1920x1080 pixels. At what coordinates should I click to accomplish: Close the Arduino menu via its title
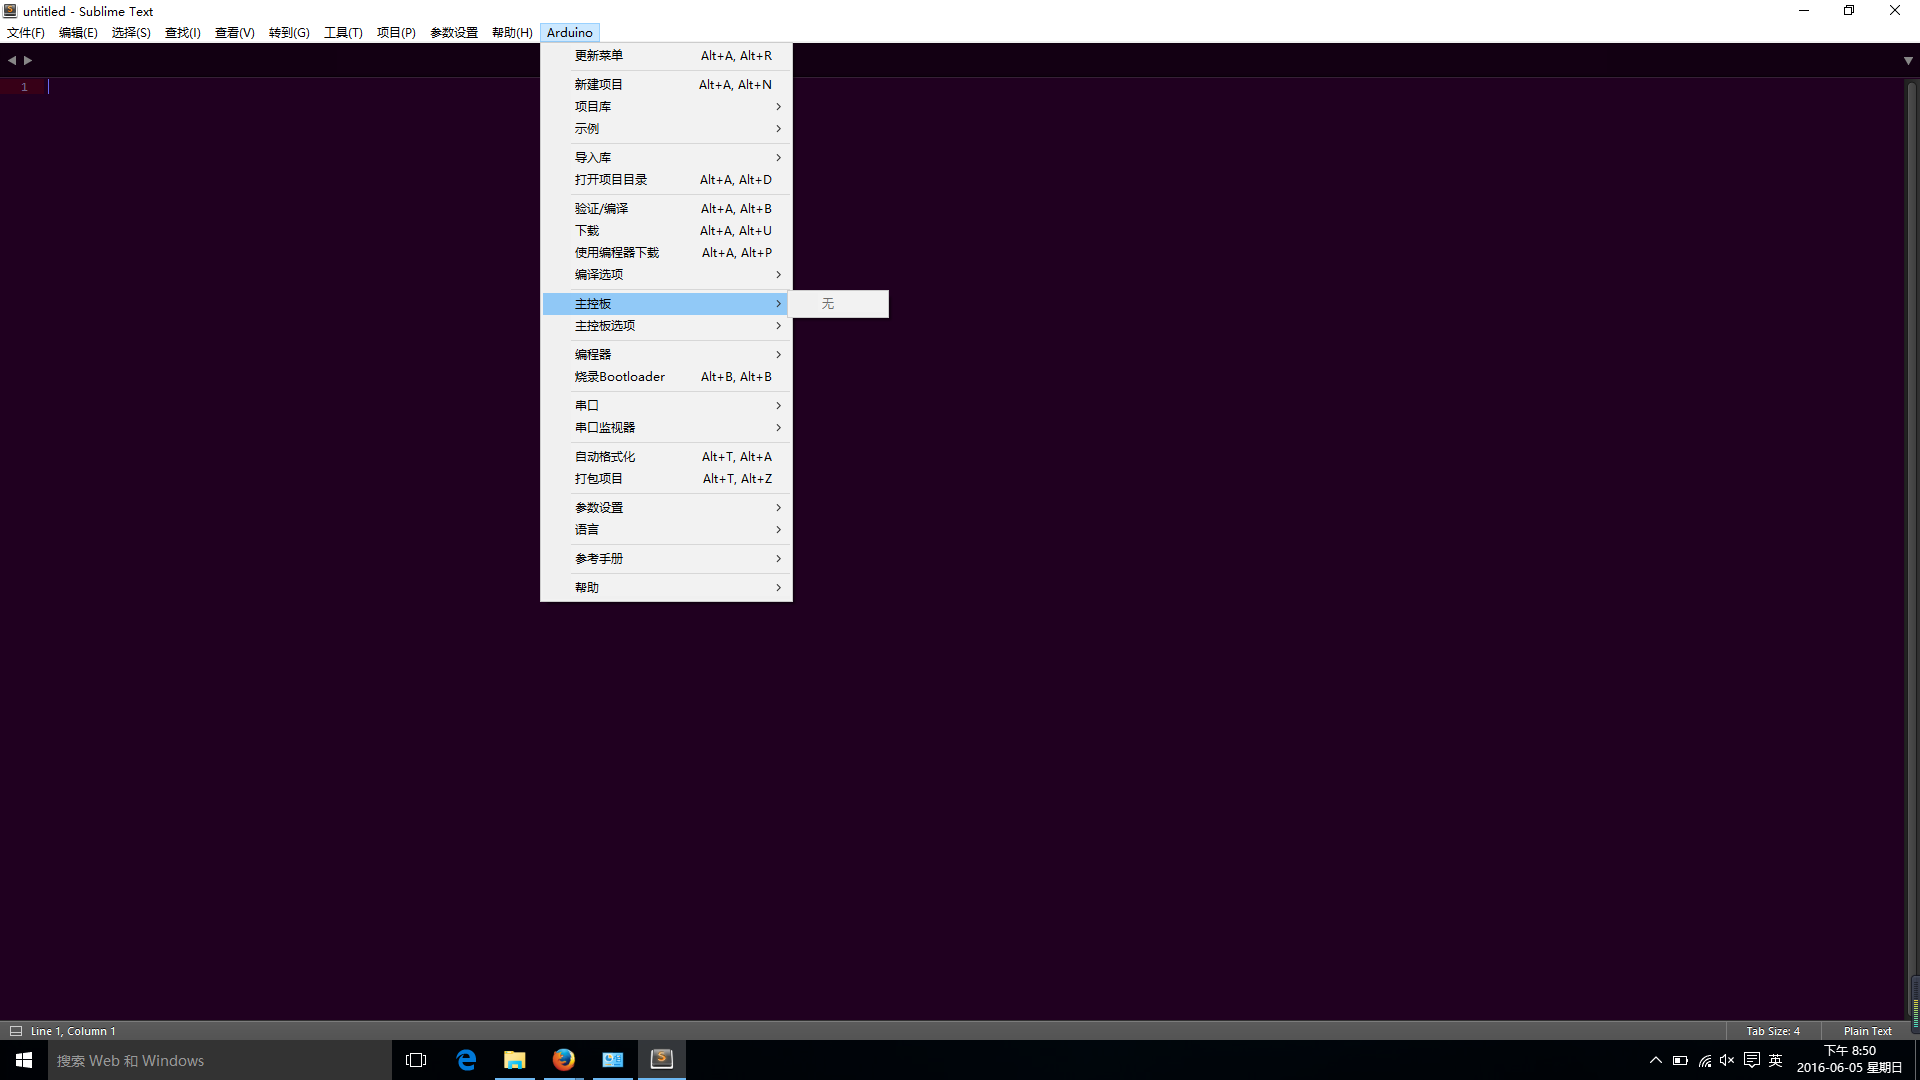tap(570, 33)
